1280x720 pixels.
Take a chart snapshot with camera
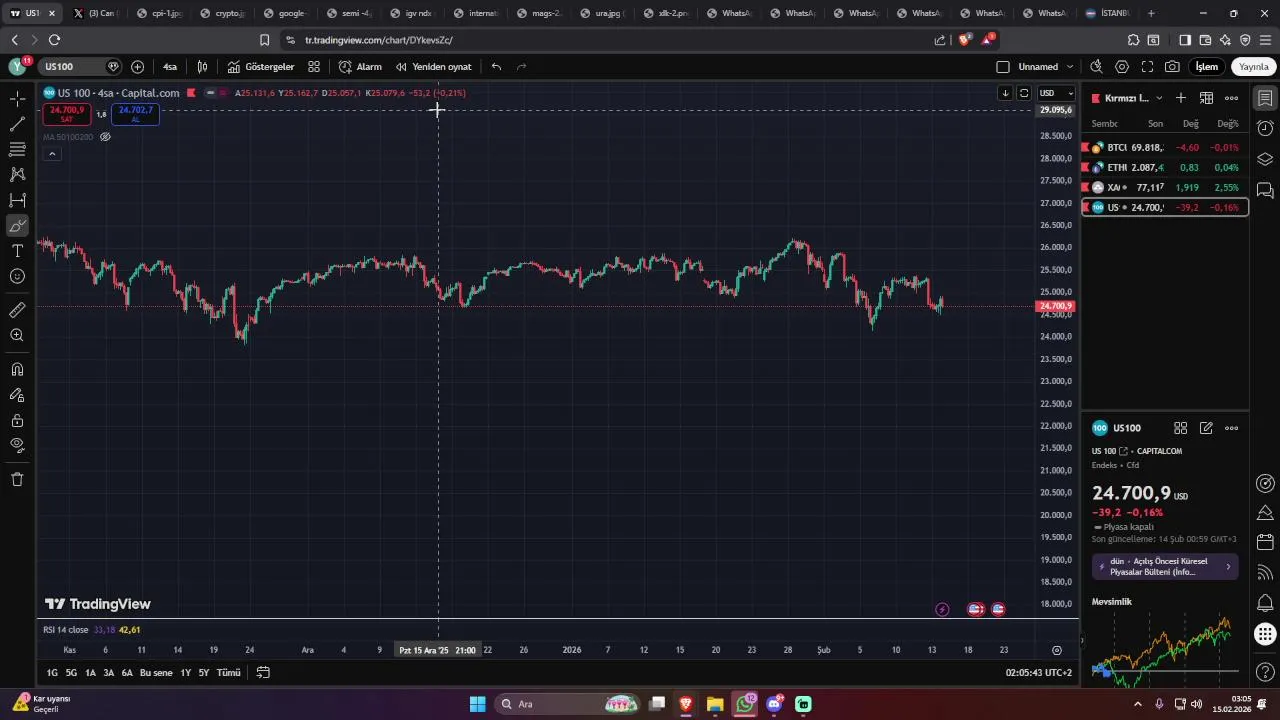coord(1172,67)
